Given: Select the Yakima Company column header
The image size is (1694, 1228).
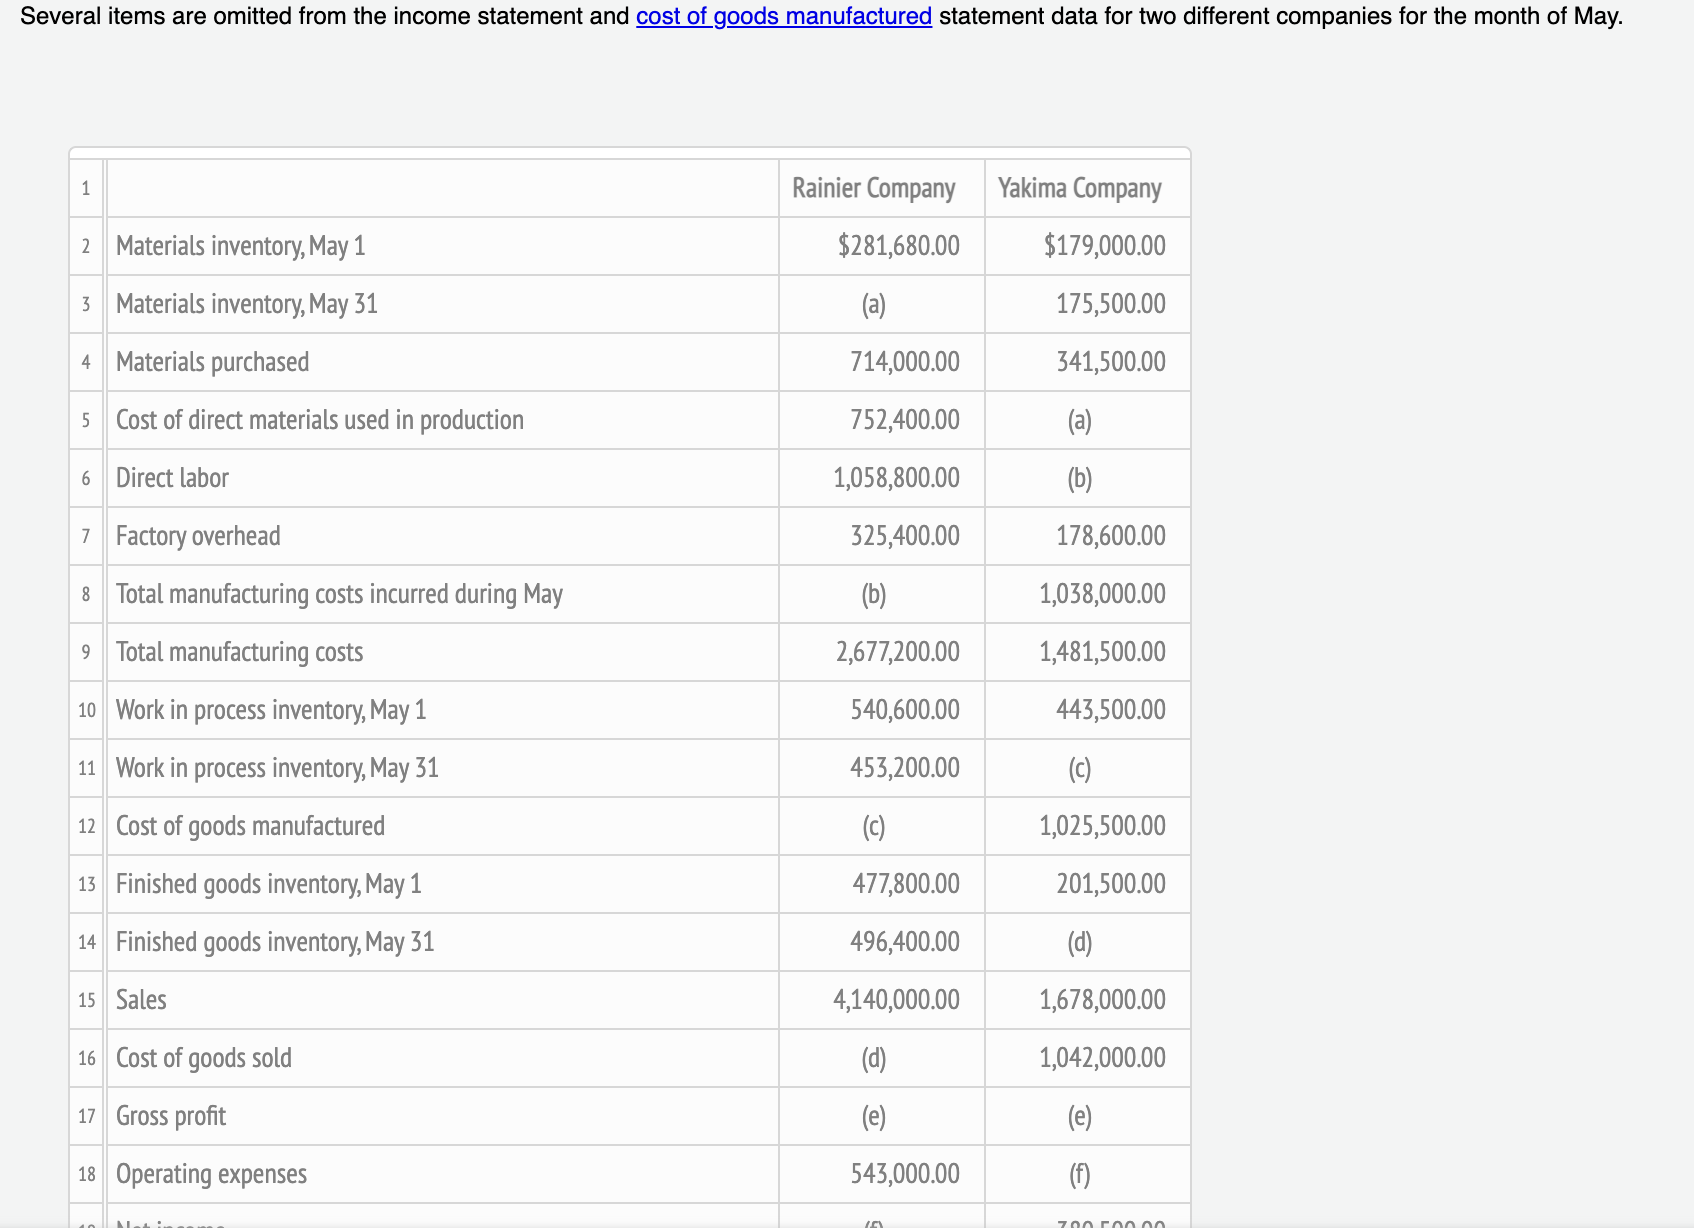Looking at the screenshot, I should pos(1080,188).
